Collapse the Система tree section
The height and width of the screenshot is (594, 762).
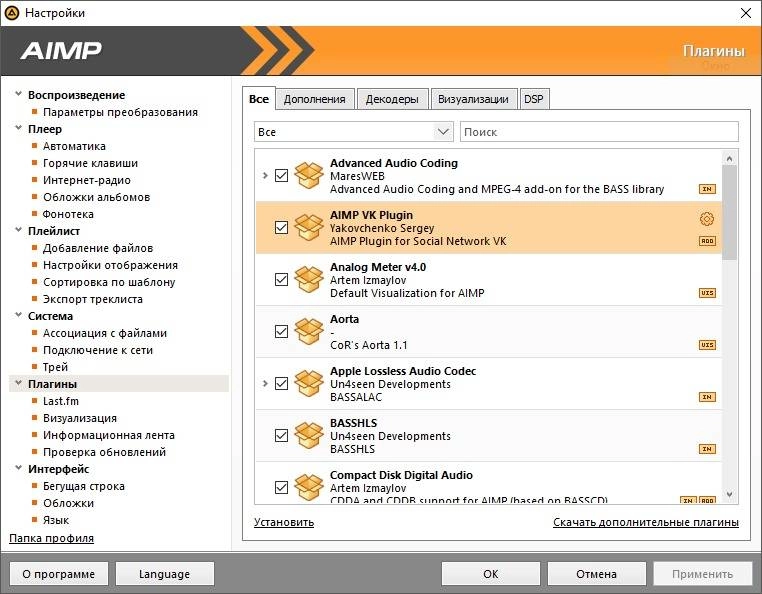18,315
